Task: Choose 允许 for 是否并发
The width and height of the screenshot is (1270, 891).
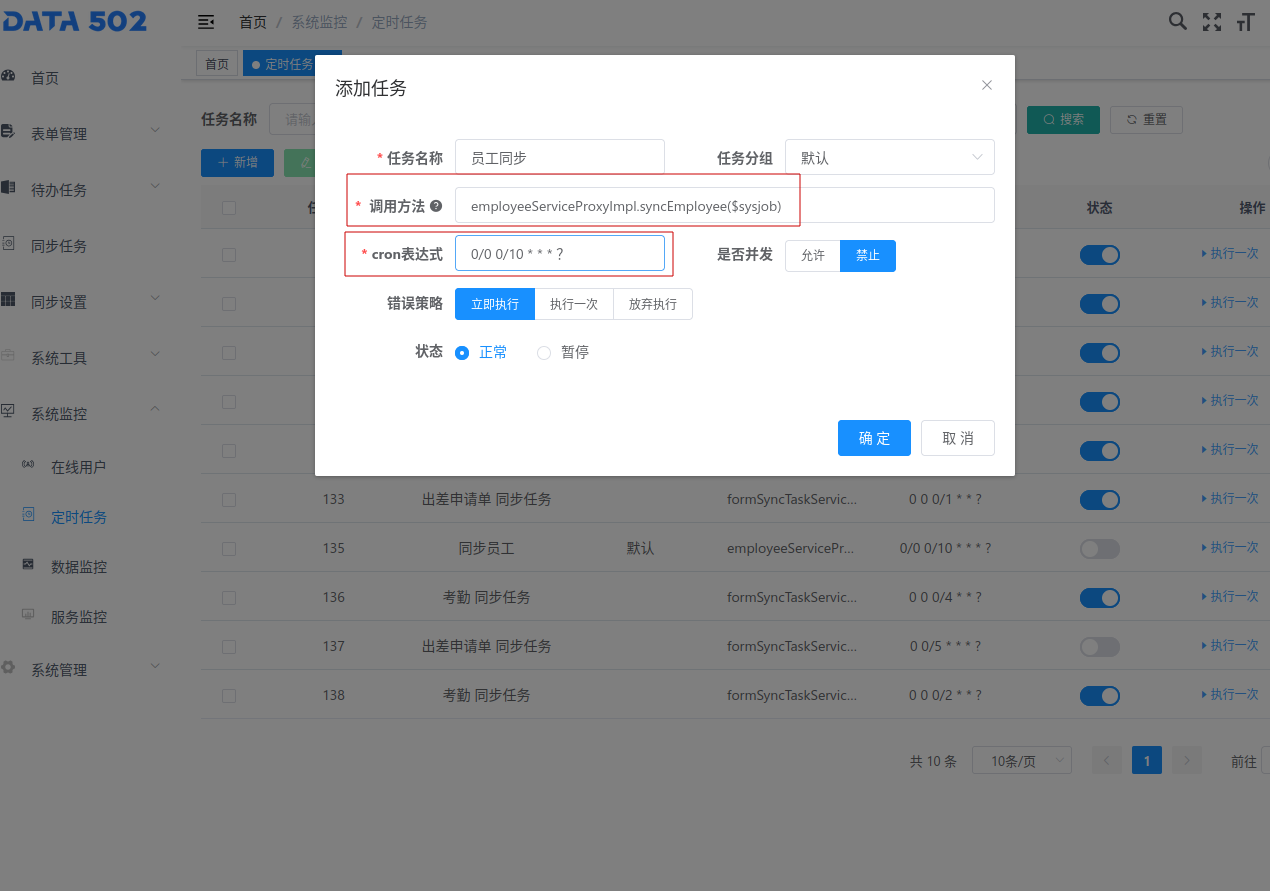Action: click(x=812, y=256)
